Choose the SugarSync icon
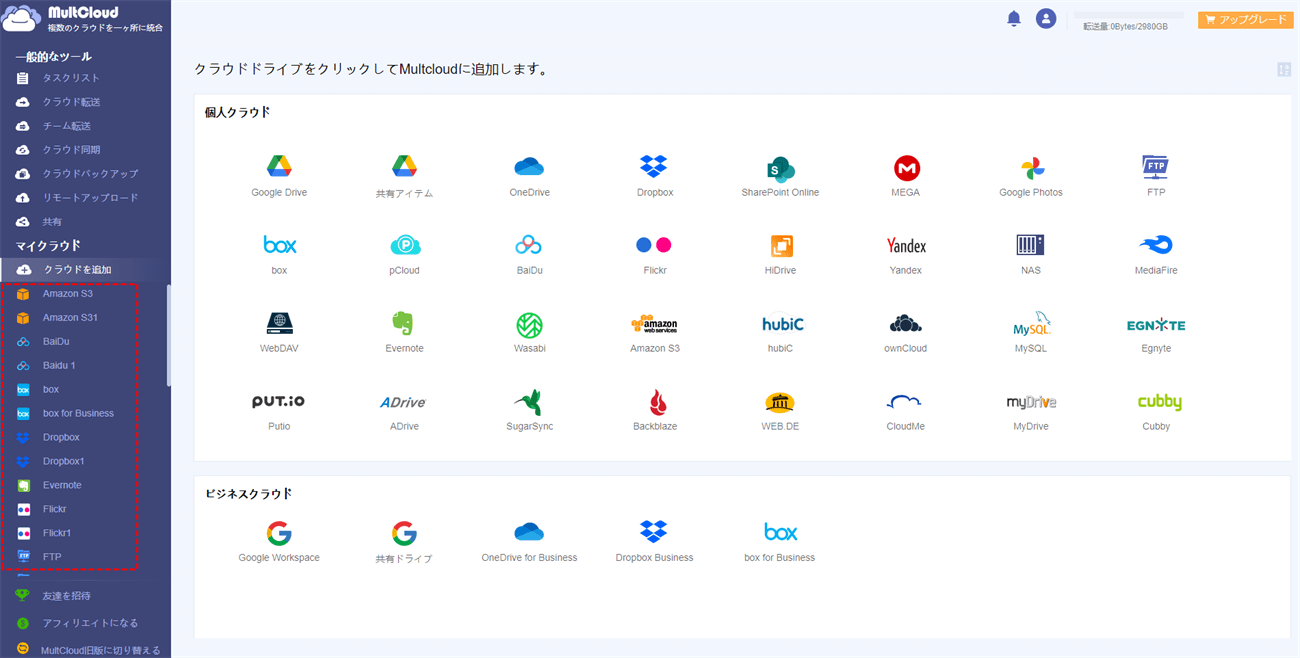The height and width of the screenshot is (658, 1300). 528,402
